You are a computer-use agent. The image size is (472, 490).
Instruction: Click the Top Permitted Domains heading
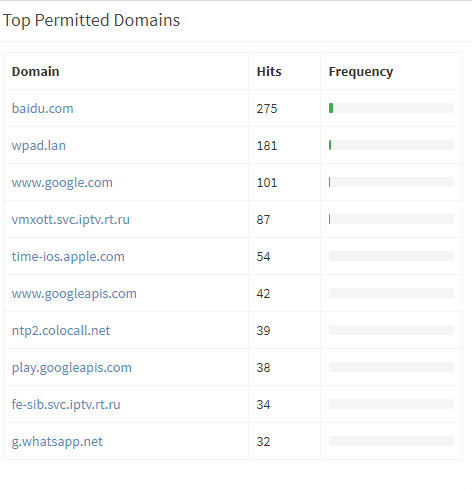point(91,20)
